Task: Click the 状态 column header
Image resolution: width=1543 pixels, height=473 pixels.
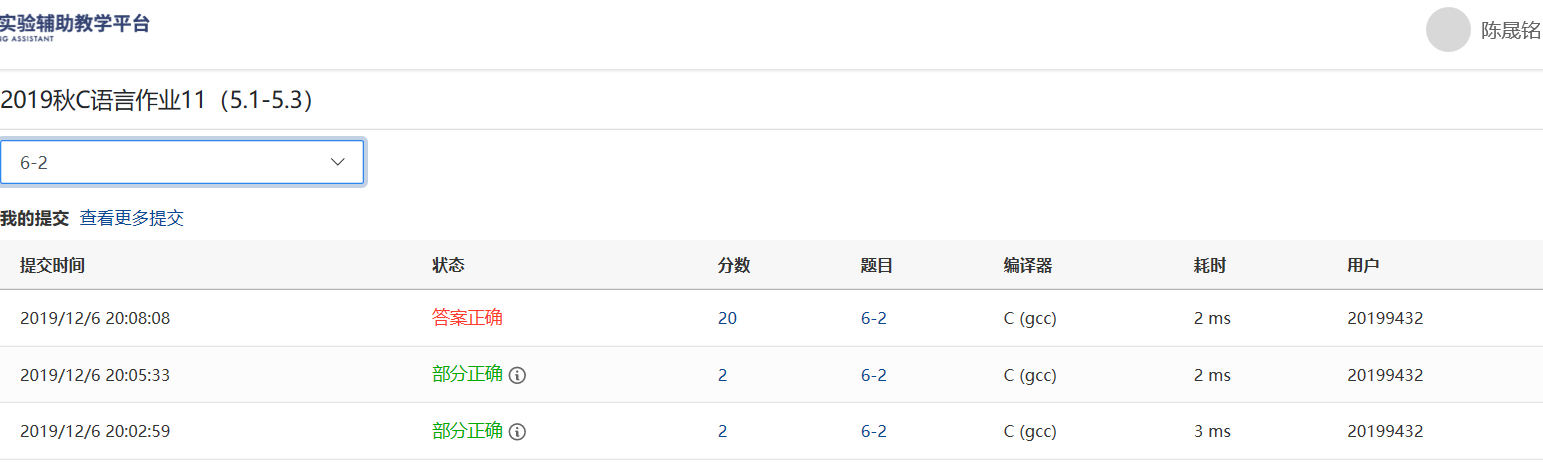Action: point(448,265)
